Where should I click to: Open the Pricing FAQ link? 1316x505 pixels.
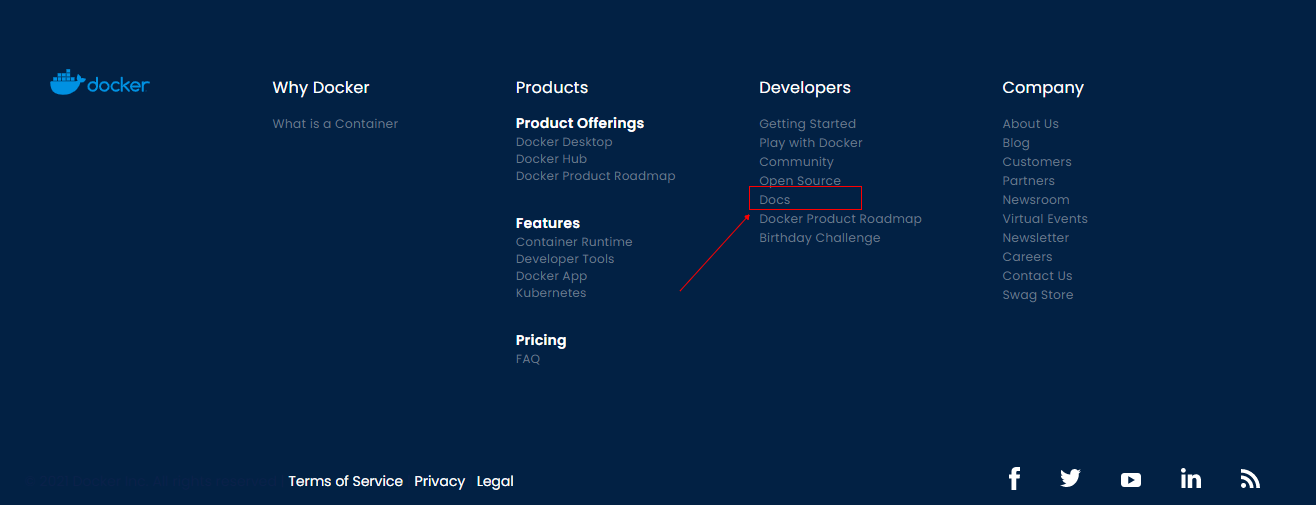[x=528, y=359]
